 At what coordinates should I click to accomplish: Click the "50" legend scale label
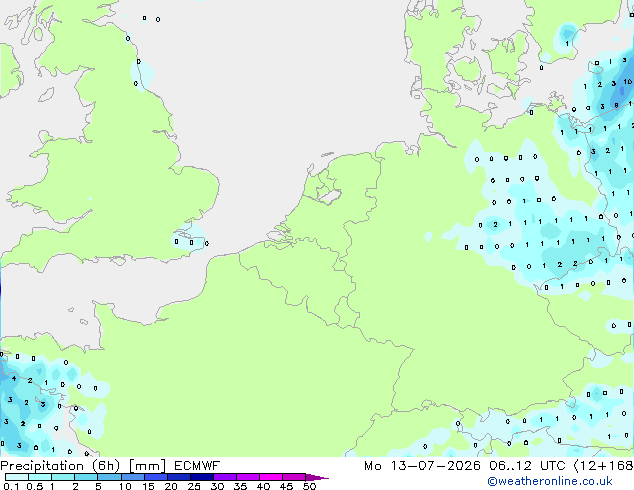point(309,486)
